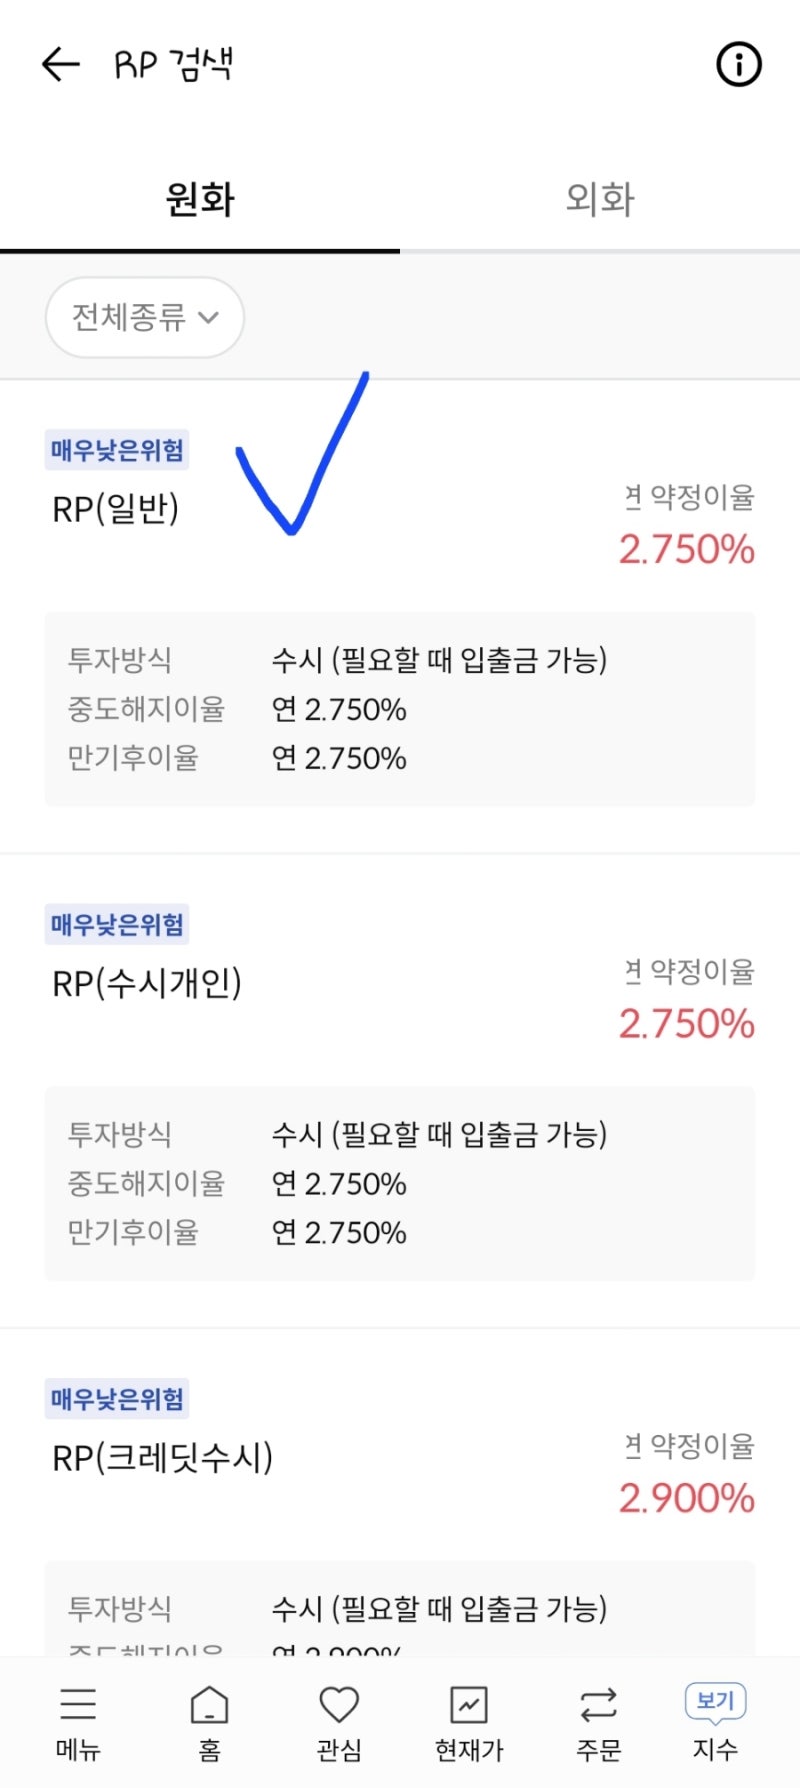
Task: Tap RP(일반) 2.750% interest rate
Action: click(686, 549)
